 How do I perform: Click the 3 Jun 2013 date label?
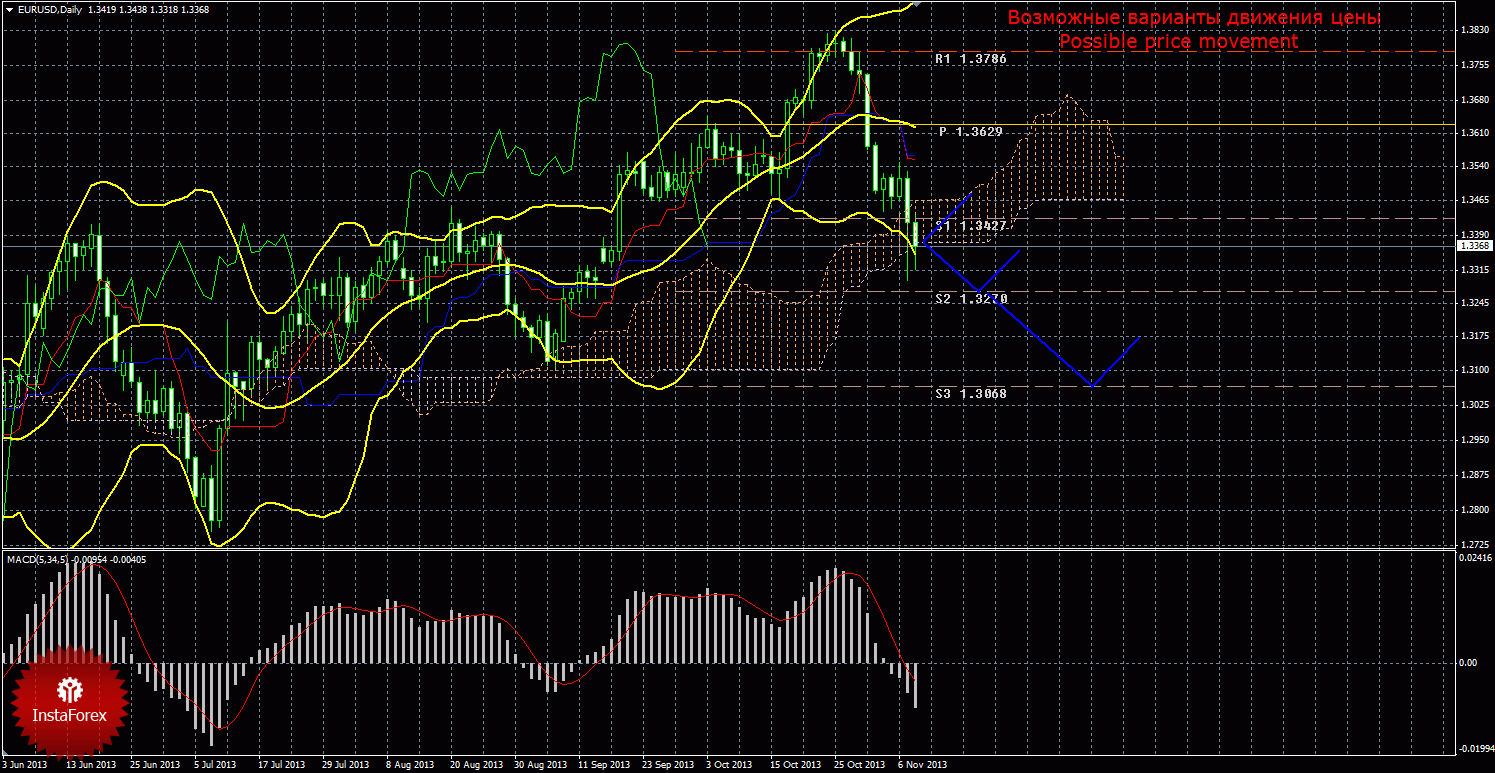[23, 765]
